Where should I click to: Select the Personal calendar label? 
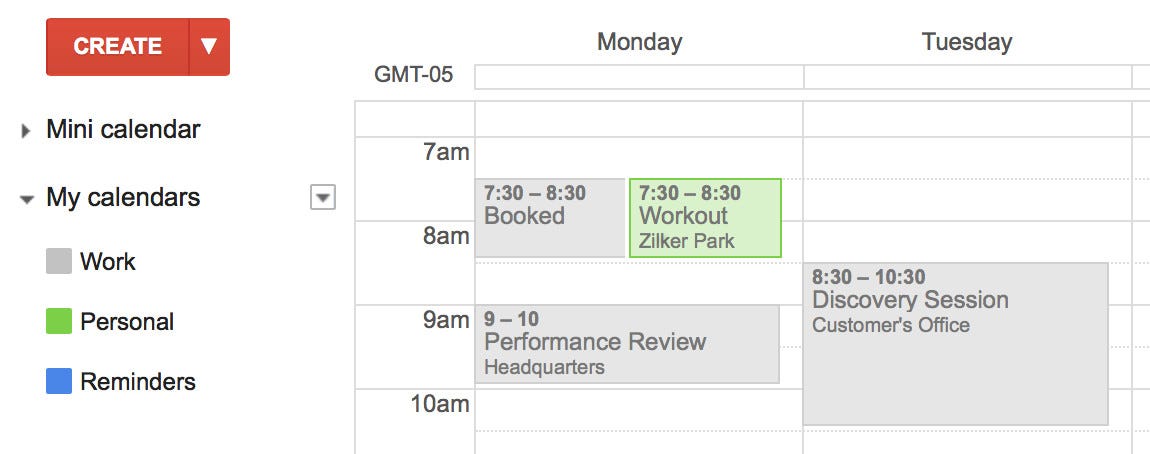(x=127, y=321)
